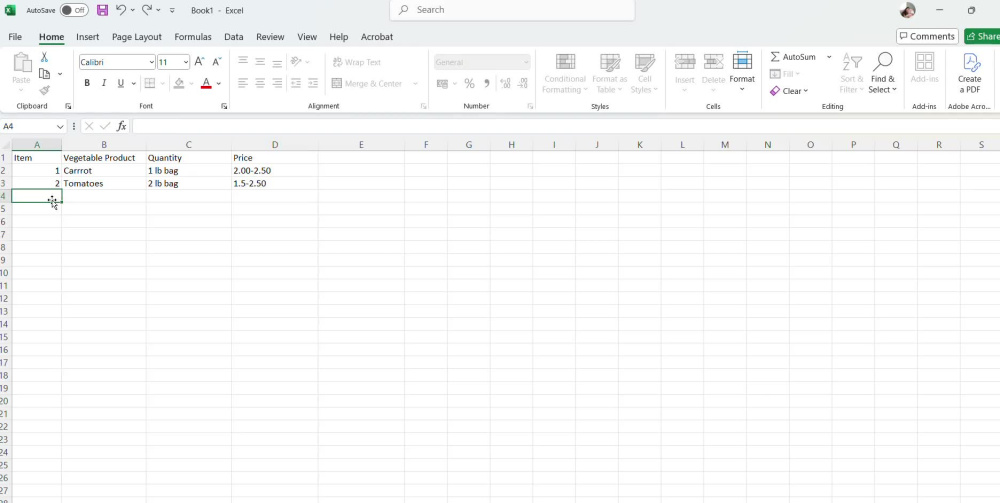Open the Font Color dropdown arrow
The image size is (1000, 503).
click(x=219, y=84)
